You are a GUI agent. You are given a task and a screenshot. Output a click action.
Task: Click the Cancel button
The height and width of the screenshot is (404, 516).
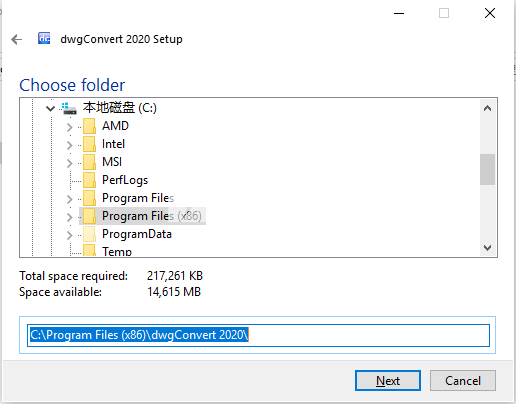tap(463, 380)
